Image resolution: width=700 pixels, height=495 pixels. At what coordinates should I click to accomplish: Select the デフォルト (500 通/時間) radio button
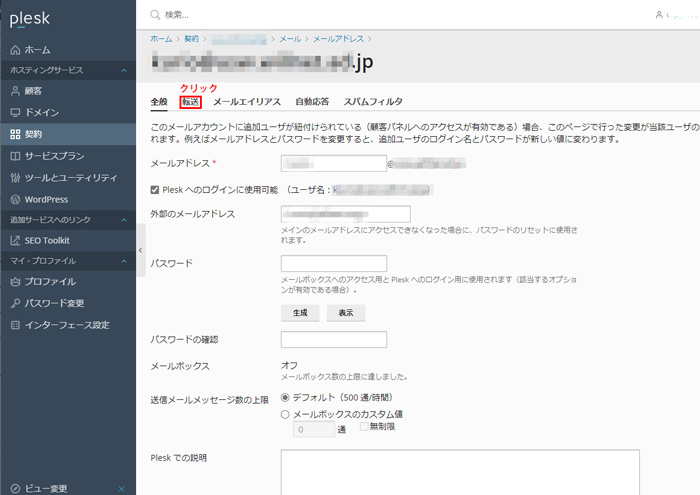(x=286, y=398)
